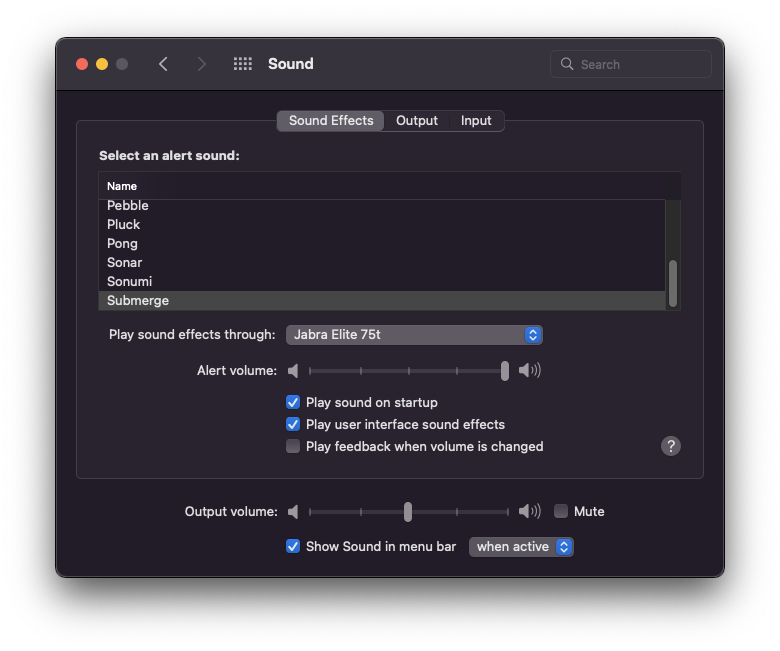
Task: Click the alert sound list scrollbar
Action: click(673, 283)
